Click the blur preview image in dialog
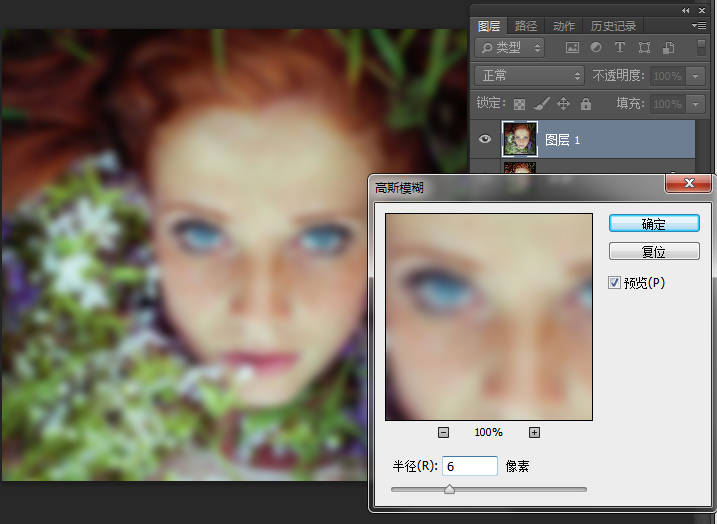717x524 pixels. (489, 316)
